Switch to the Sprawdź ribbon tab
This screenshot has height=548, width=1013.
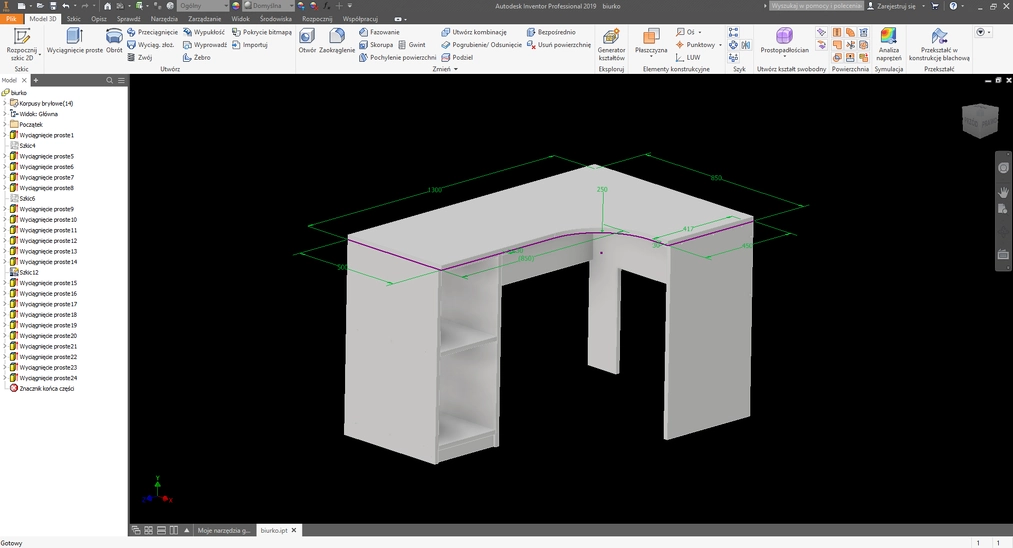click(129, 19)
